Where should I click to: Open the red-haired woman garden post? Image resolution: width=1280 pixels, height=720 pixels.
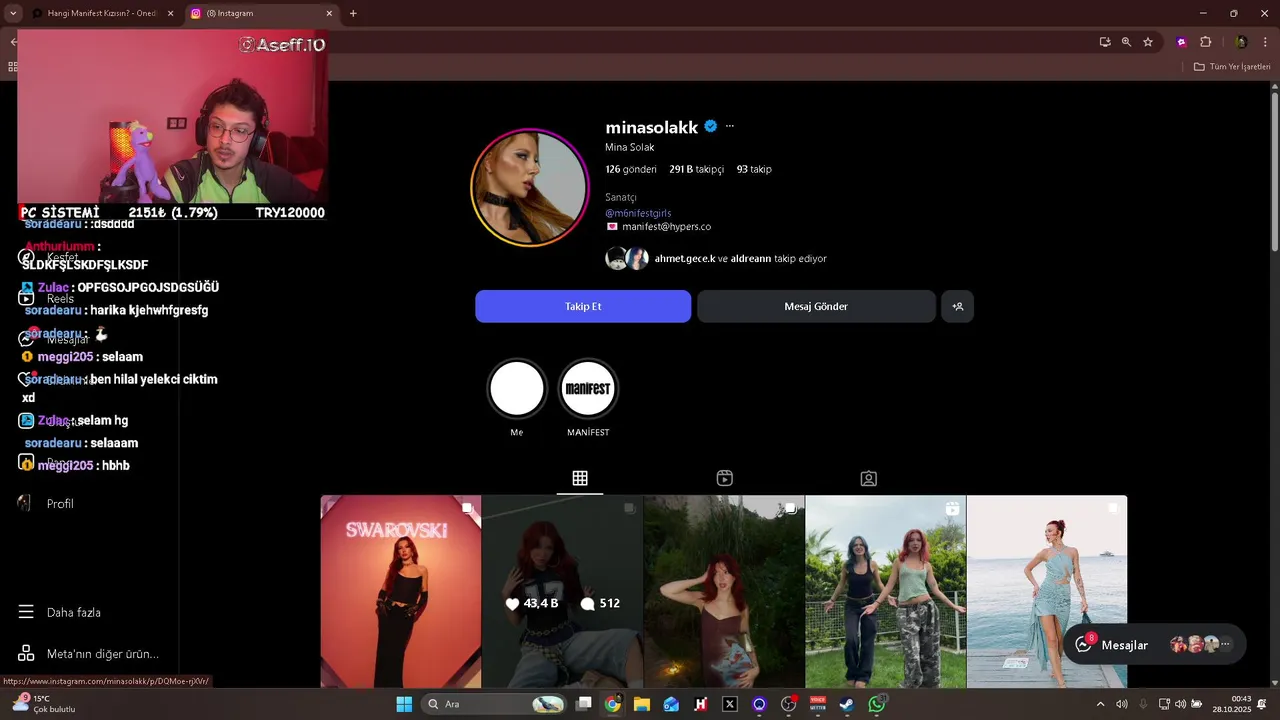pos(724,592)
